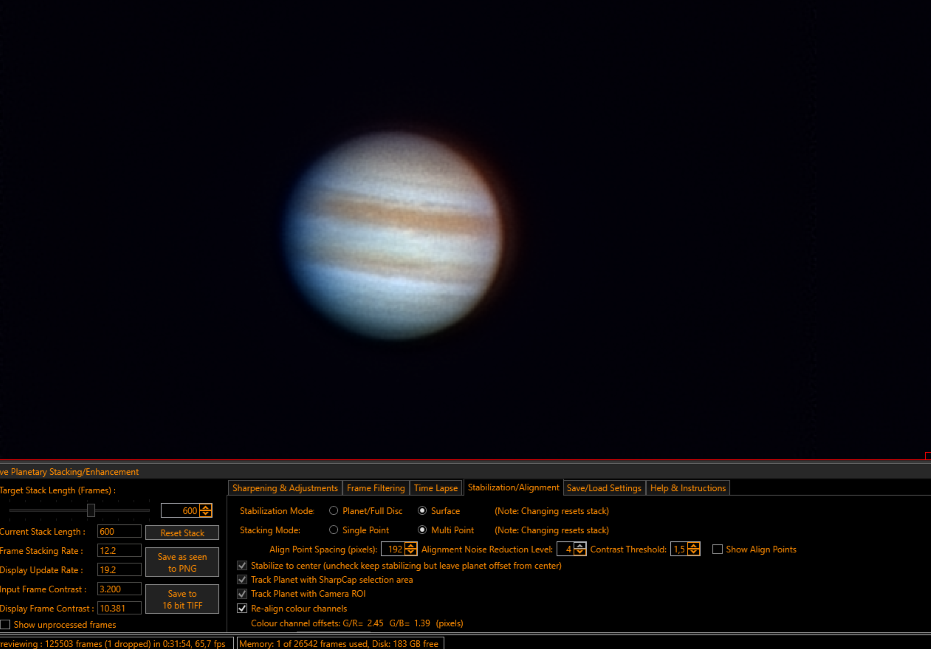Click the Align Point Spacing value field
Screen dimensions: 931x649
393,549
